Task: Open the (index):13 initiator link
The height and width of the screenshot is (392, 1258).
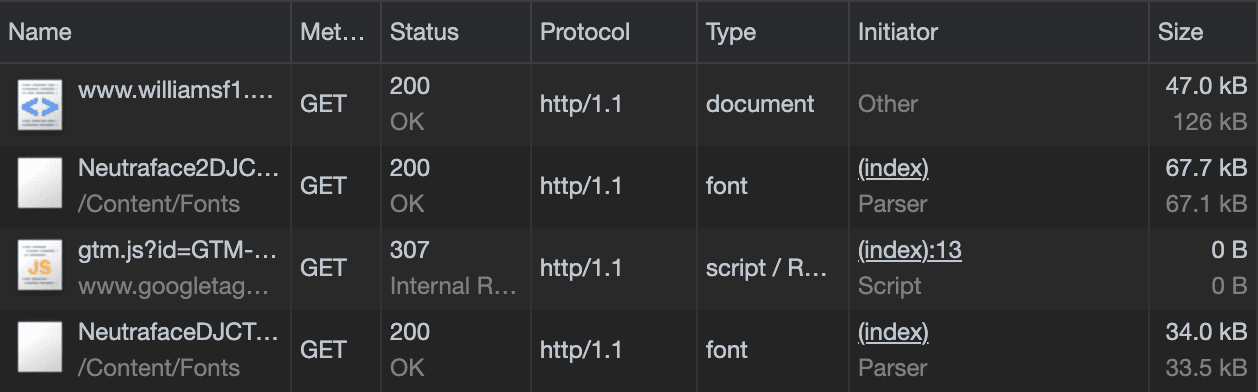Action: pyautogui.click(x=910, y=251)
